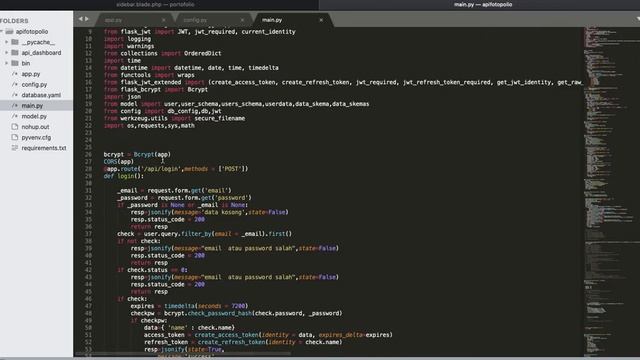Viewport: 640px width, 360px height.
Task: Click the app.py file type icon
Action: (15, 74)
